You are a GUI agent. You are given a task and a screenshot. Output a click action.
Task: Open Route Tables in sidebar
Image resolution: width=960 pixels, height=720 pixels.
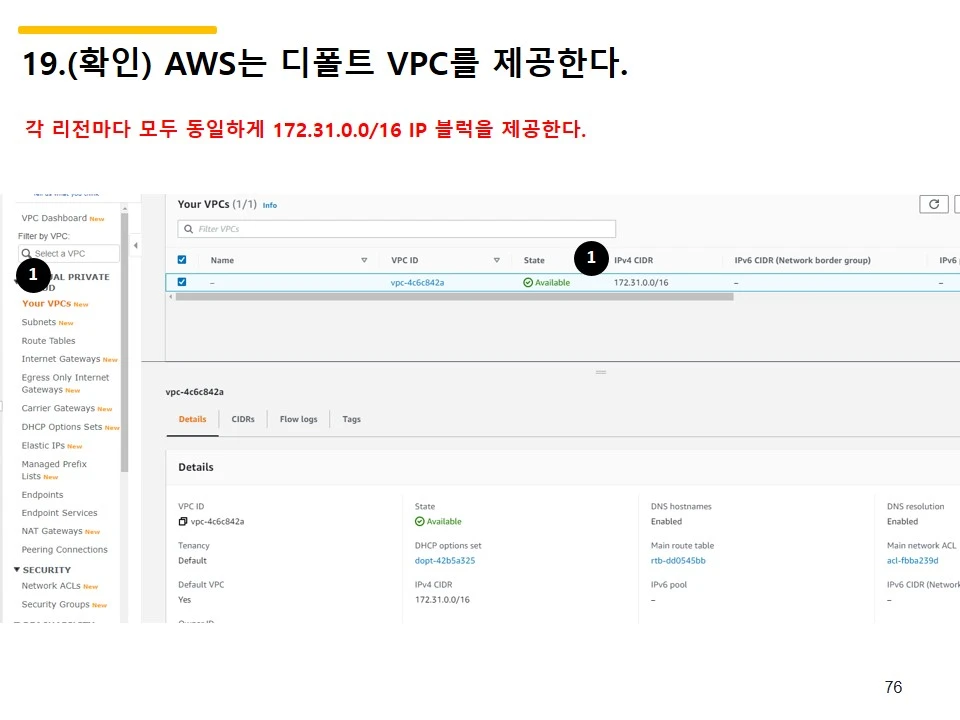(48, 340)
